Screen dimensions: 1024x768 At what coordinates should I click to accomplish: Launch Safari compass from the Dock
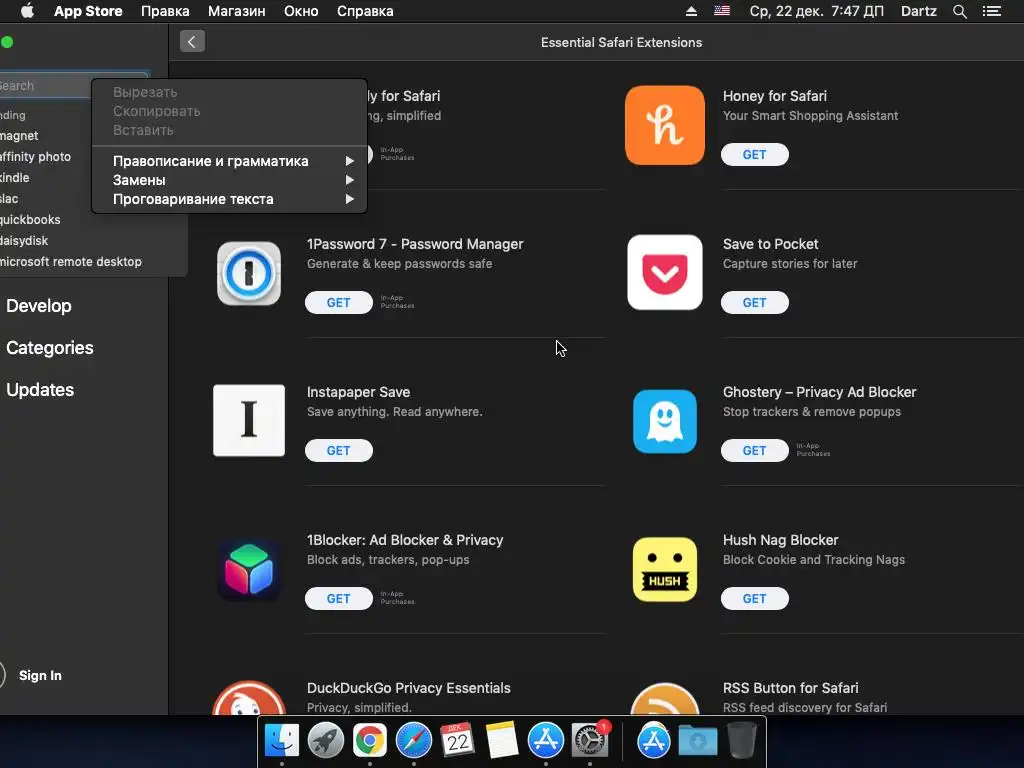413,741
